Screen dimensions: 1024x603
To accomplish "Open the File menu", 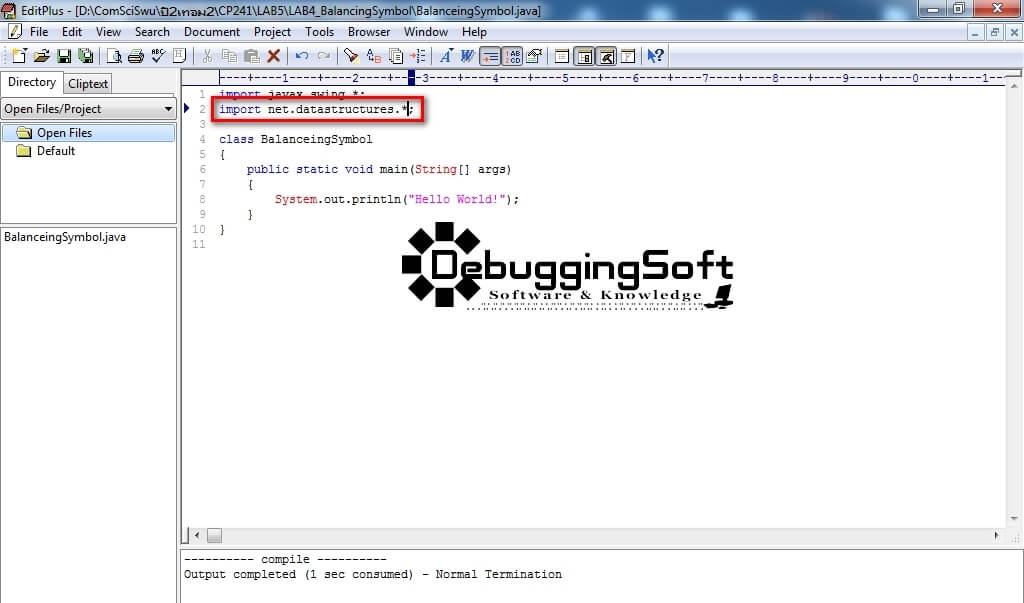I will click(x=39, y=32).
